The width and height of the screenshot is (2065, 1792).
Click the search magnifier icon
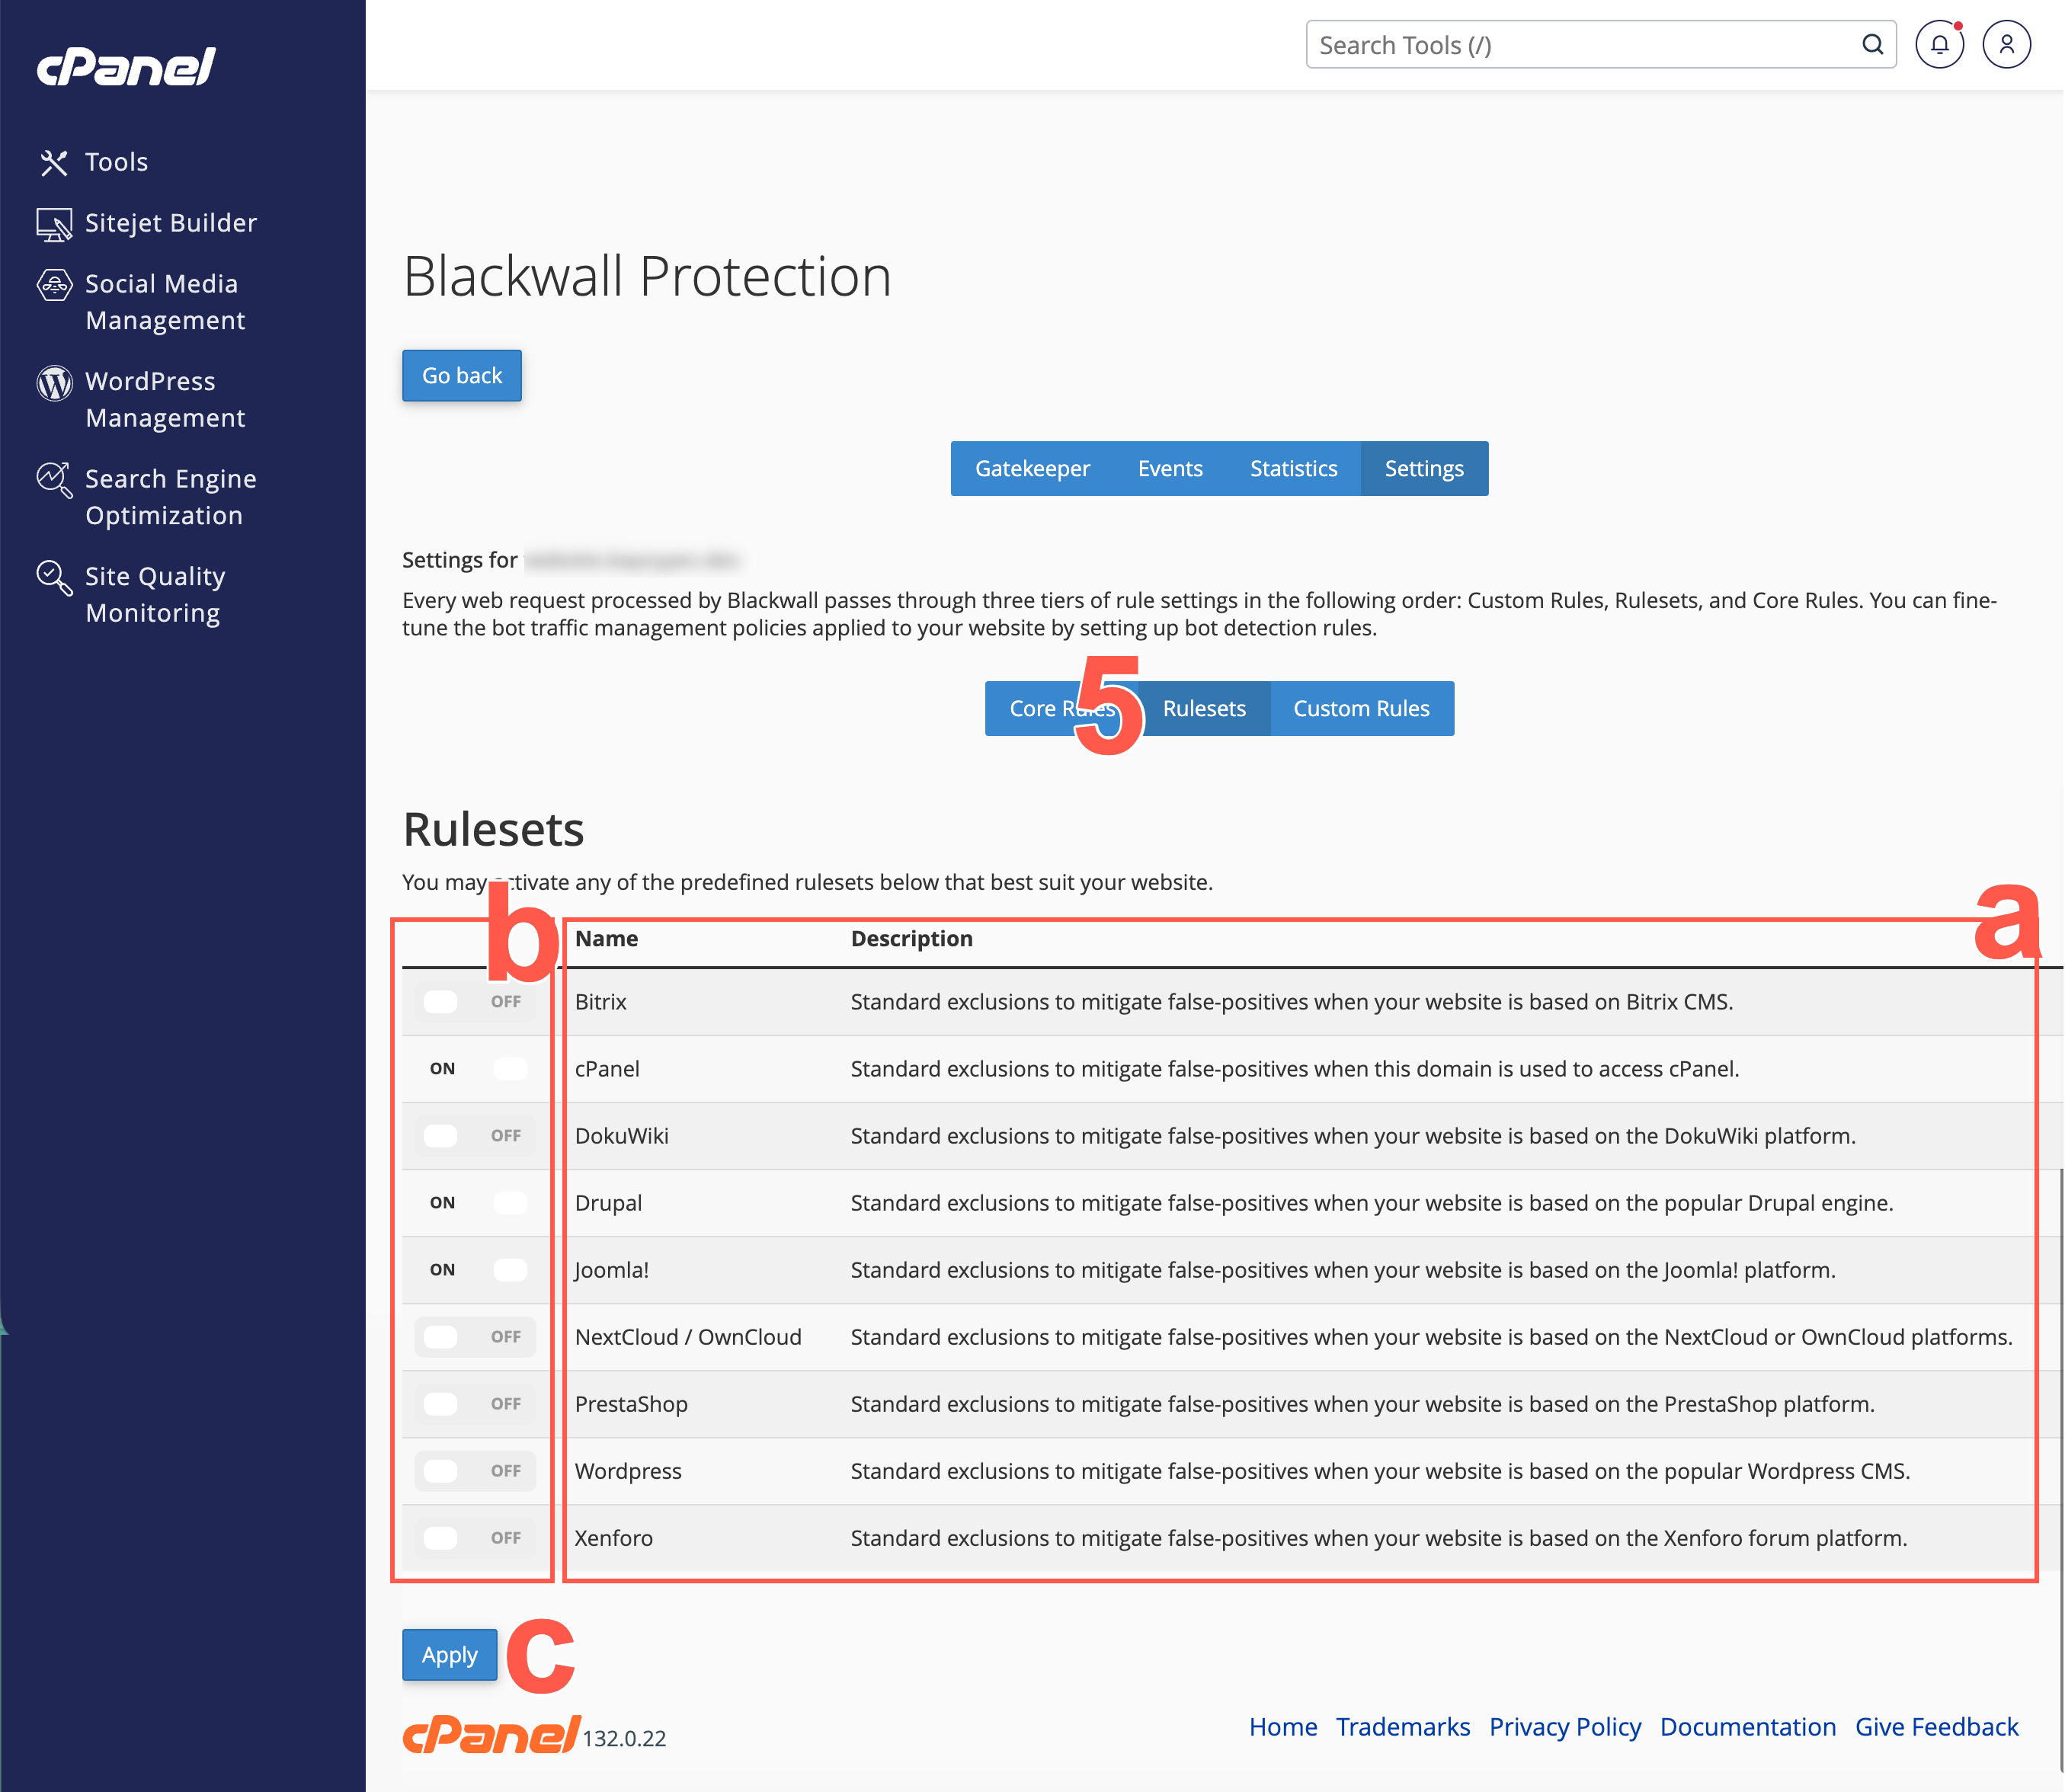pos(1872,45)
